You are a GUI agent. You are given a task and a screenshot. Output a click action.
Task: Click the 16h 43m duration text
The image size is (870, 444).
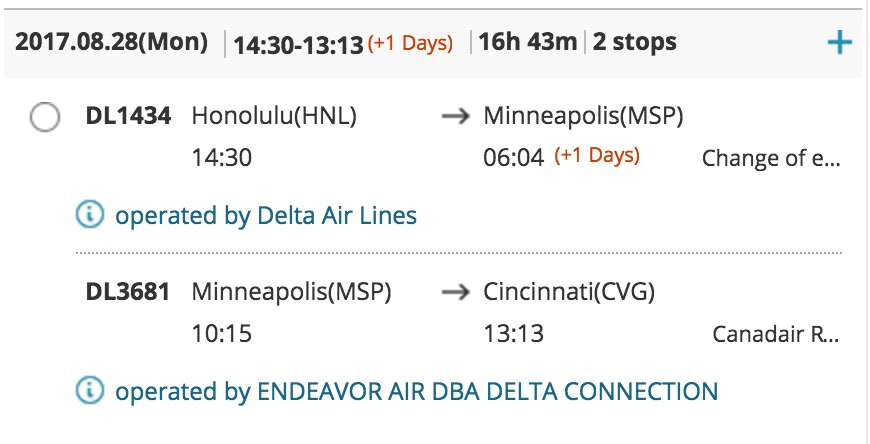pyautogui.click(x=527, y=42)
